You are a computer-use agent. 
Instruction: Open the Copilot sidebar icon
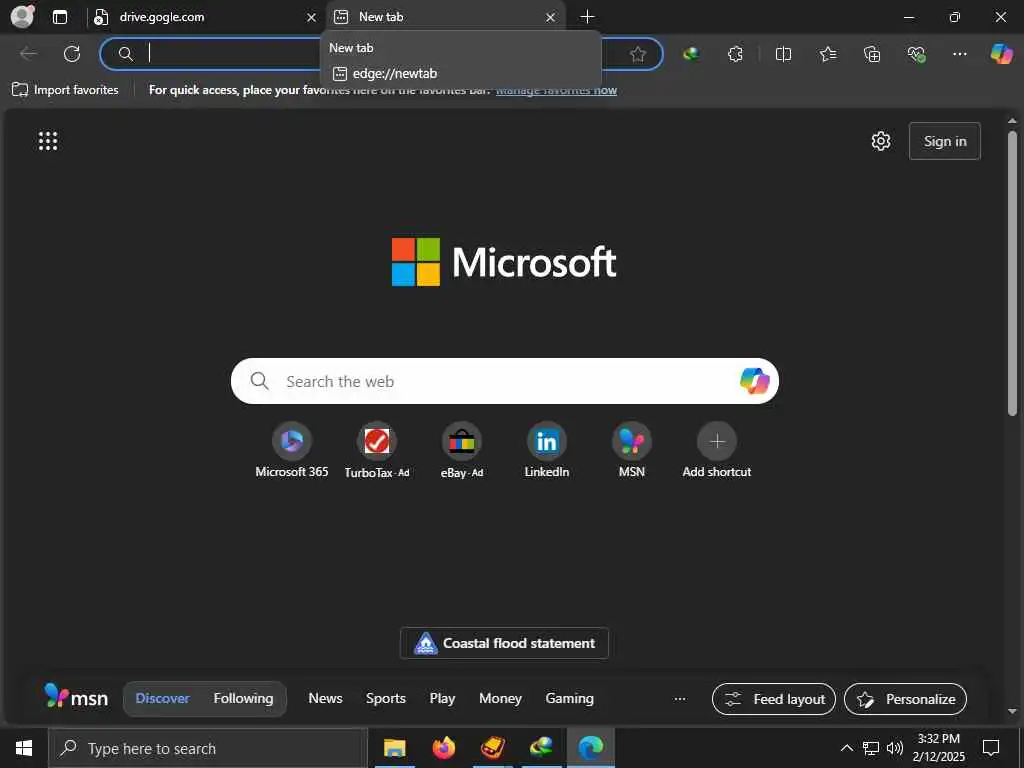pyautogui.click(x=1001, y=54)
